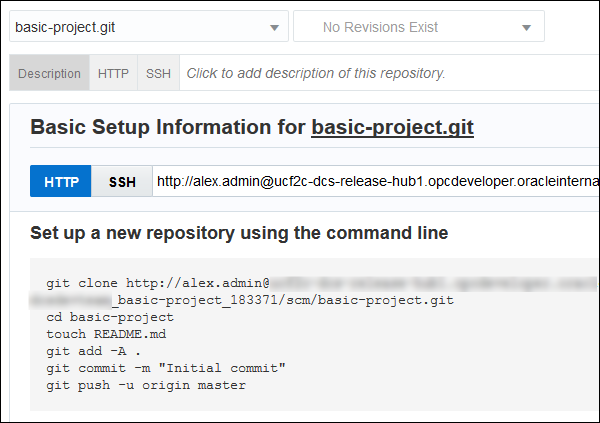Open the basic-project.git repository selector
Image resolution: width=600 pixels, height=423 pixels.
click(x=140, y=27)
